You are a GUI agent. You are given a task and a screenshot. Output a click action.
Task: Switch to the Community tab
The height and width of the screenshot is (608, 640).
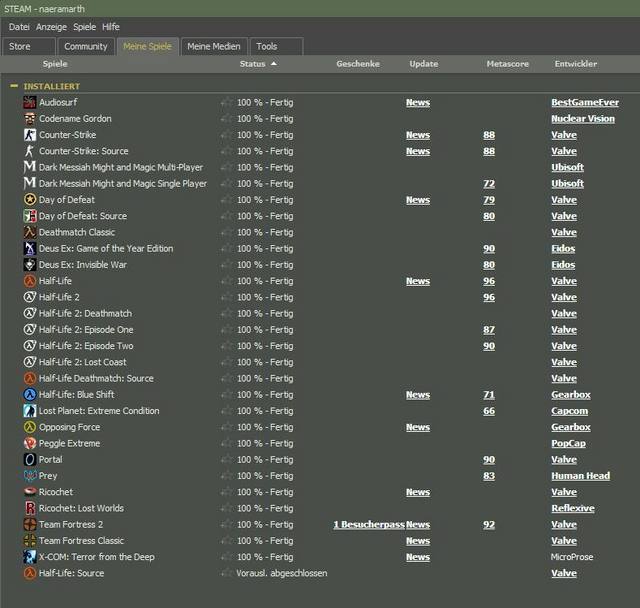point(85,46)
